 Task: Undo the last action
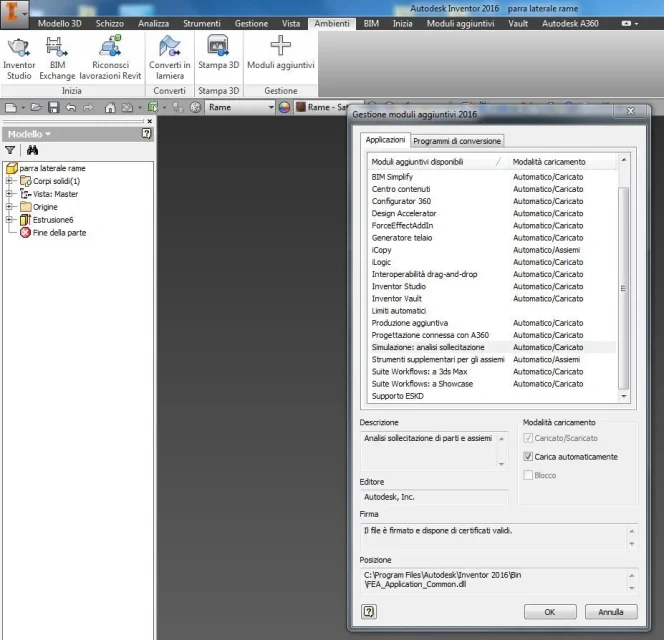(71, 108)
